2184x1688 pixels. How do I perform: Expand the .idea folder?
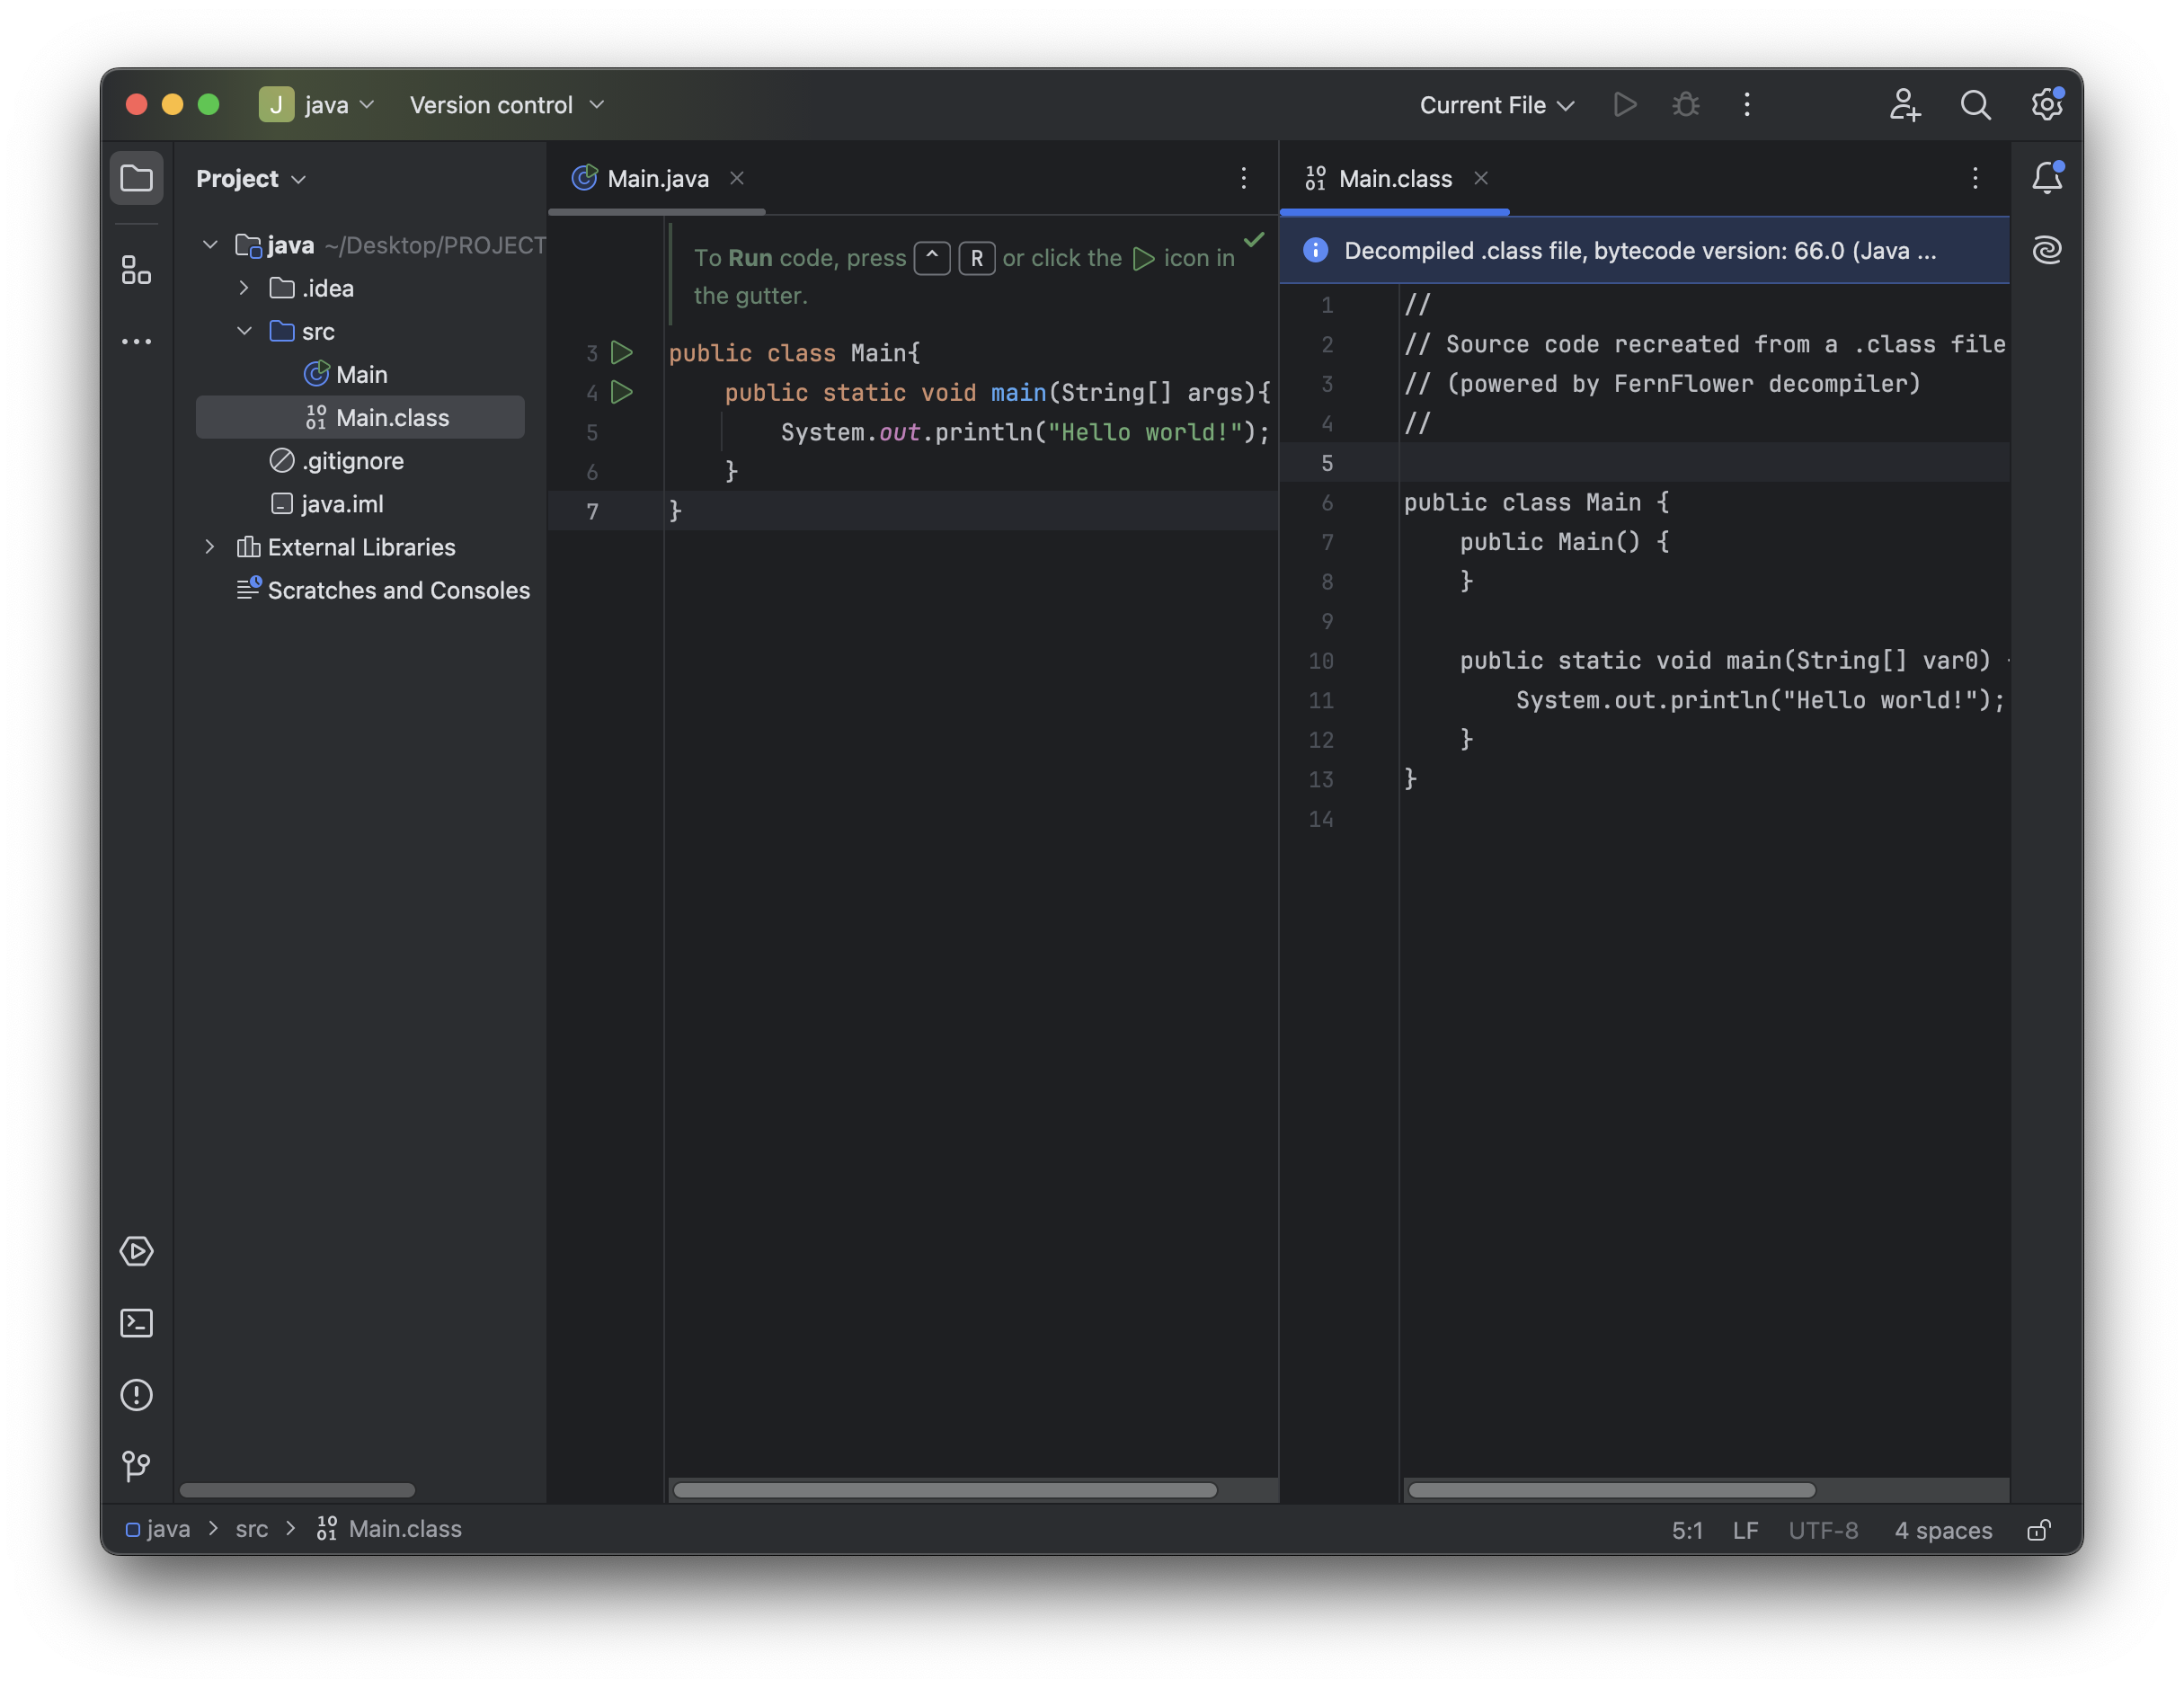(x=244, y=288)
